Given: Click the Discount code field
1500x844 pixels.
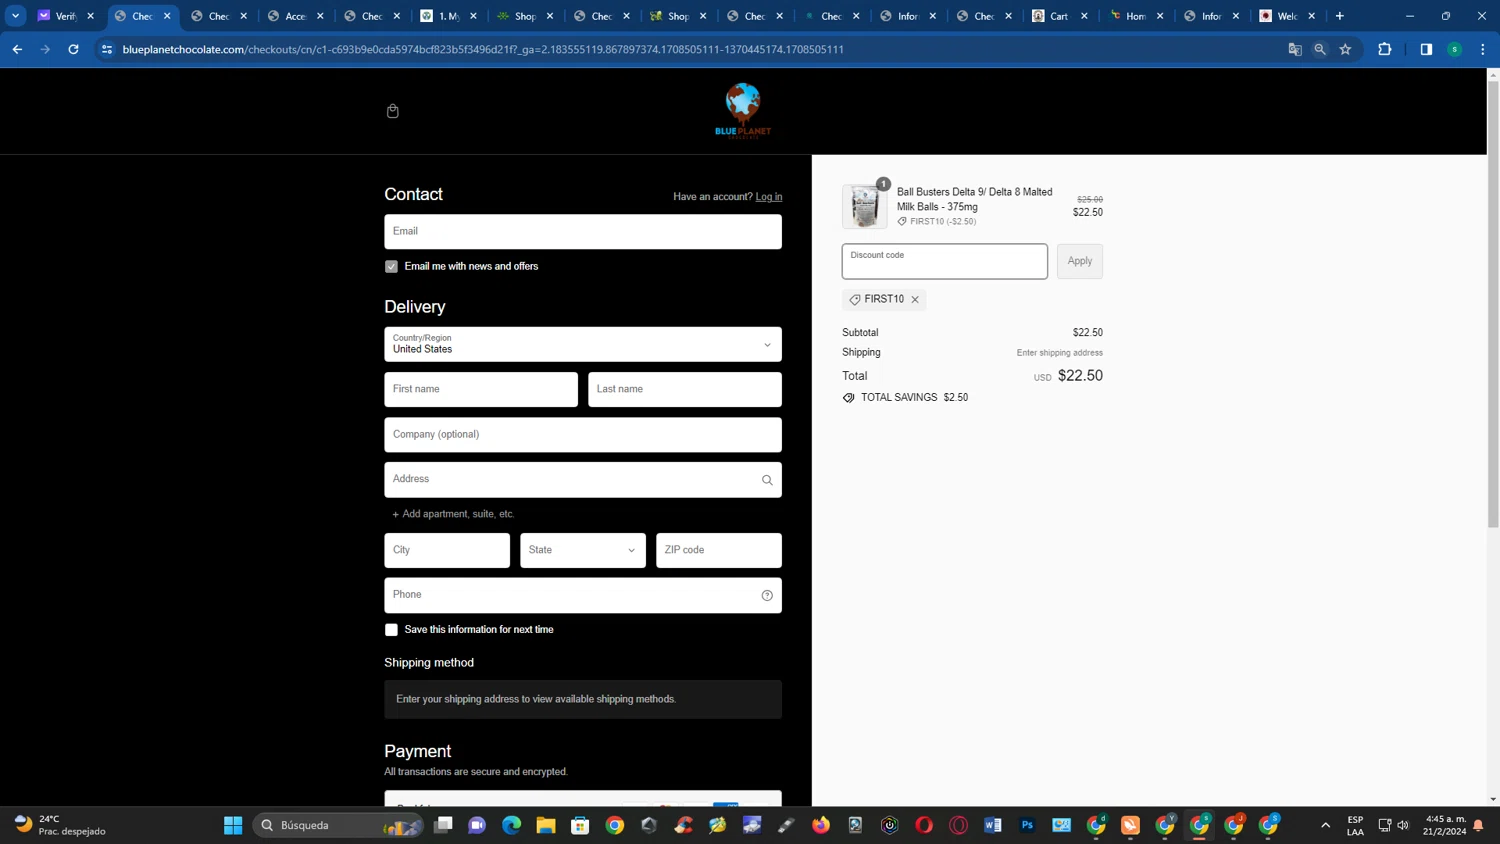Looking at the screenshot, I should (x=945, y=261).
